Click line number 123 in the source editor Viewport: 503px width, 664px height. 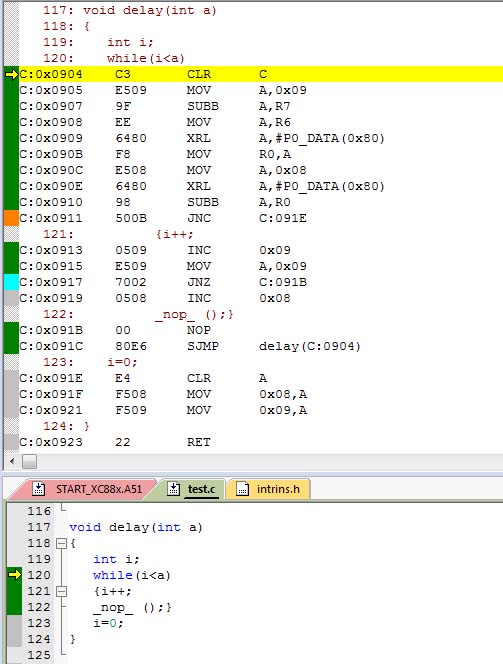coord(39,623)
